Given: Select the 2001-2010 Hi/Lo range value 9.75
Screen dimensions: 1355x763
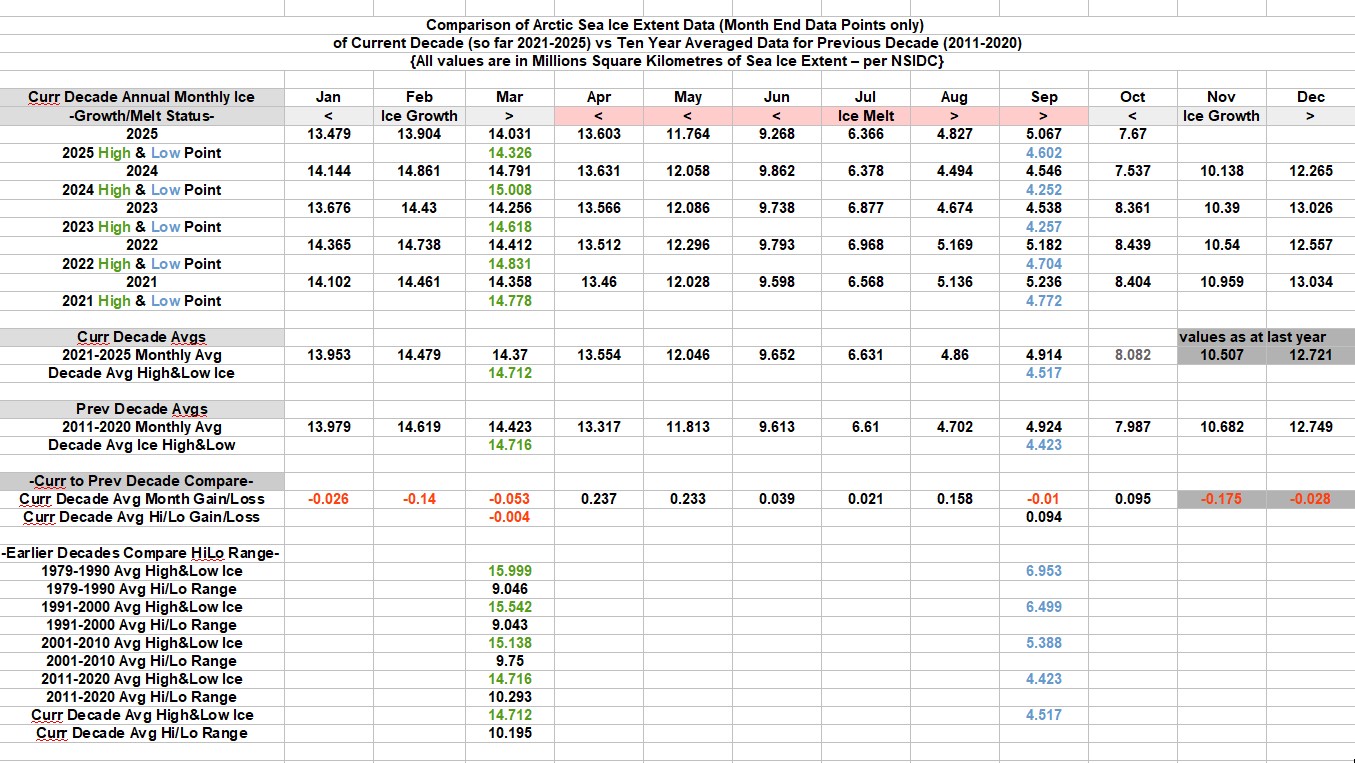Looking at the screenshot, I should 510,661.
